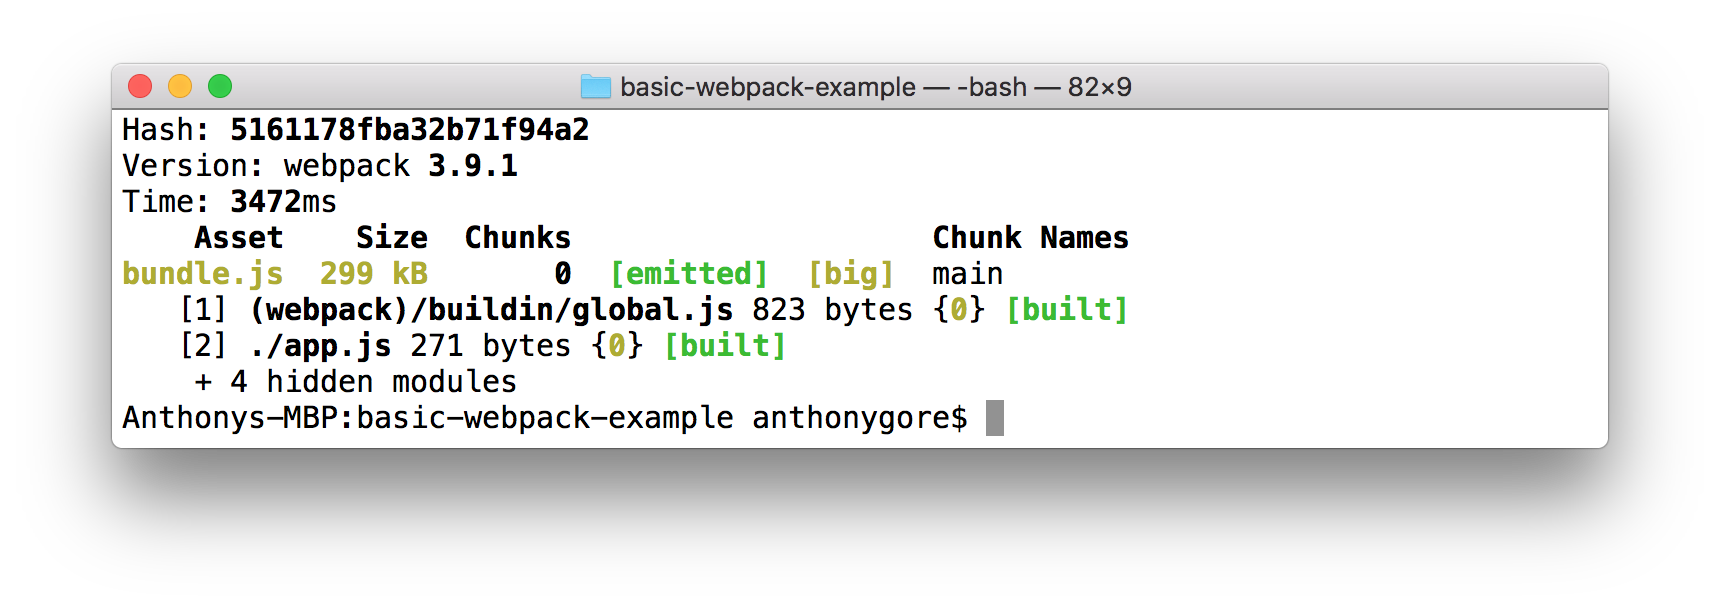Click the Anthonys-MBP shell prompt text
The width and height of the screenshot is (1720, 608).
[x=544, y=418]
